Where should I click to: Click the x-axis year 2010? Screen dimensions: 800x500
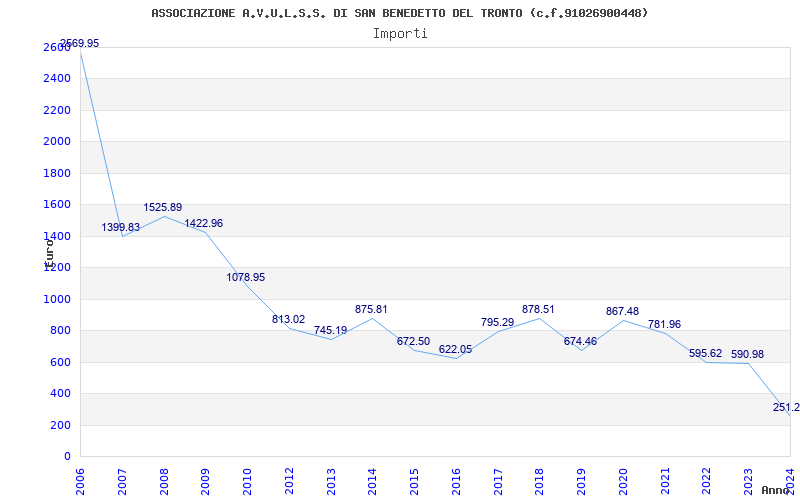[x=247, y=481]
